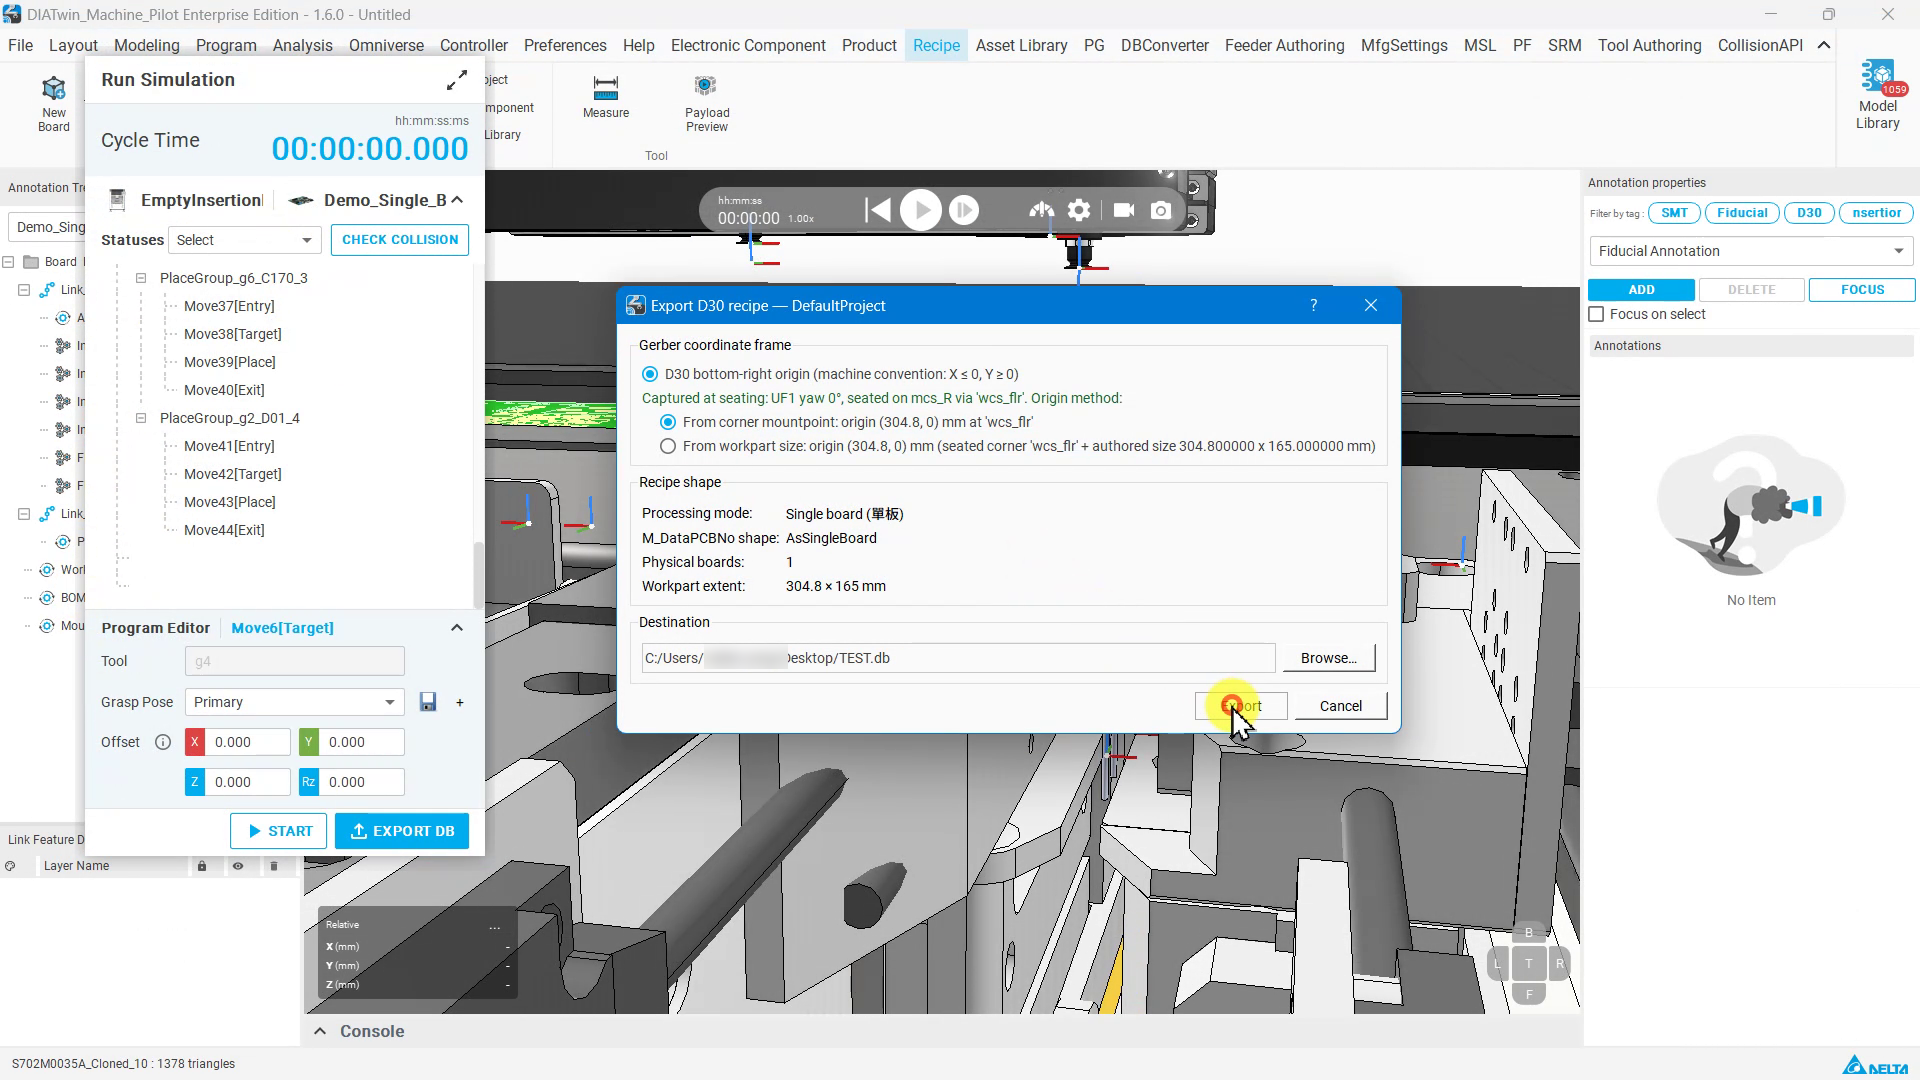Open the Feeder Authoring tab
The width and height of the screenshot is (1920, 1080).
1285,45
